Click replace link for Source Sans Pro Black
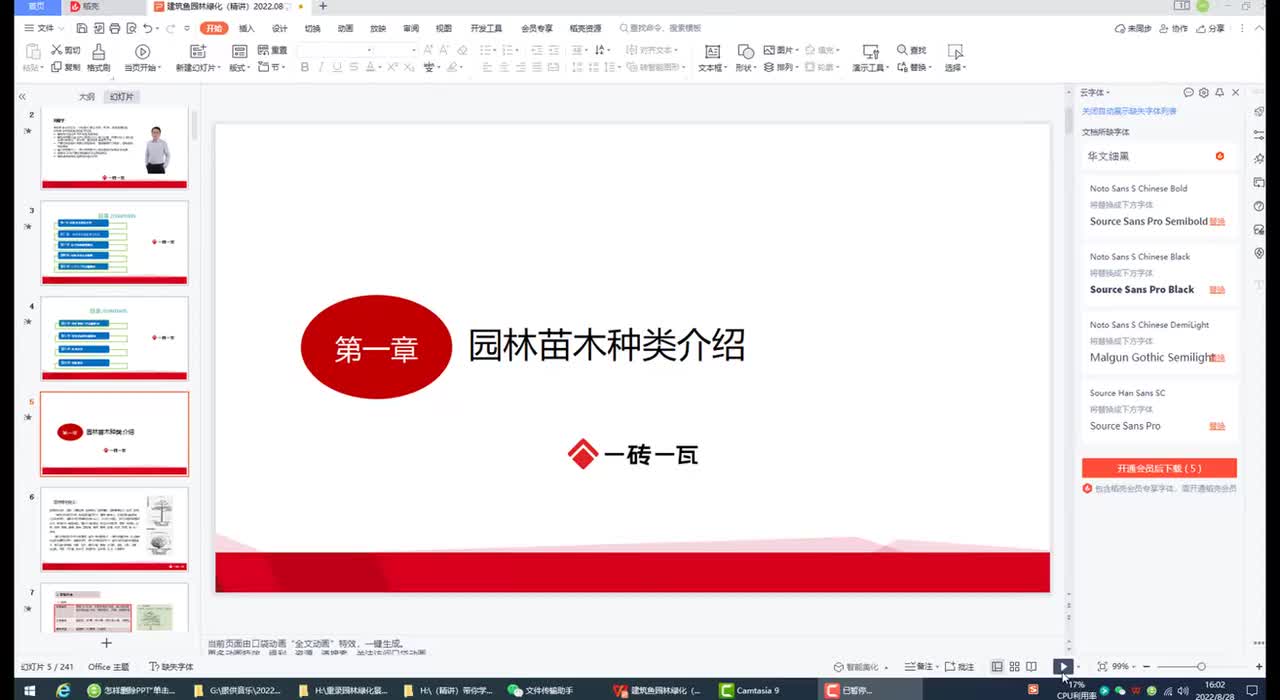Screen dimensions: 1280x700 [x=1217, y=290]
